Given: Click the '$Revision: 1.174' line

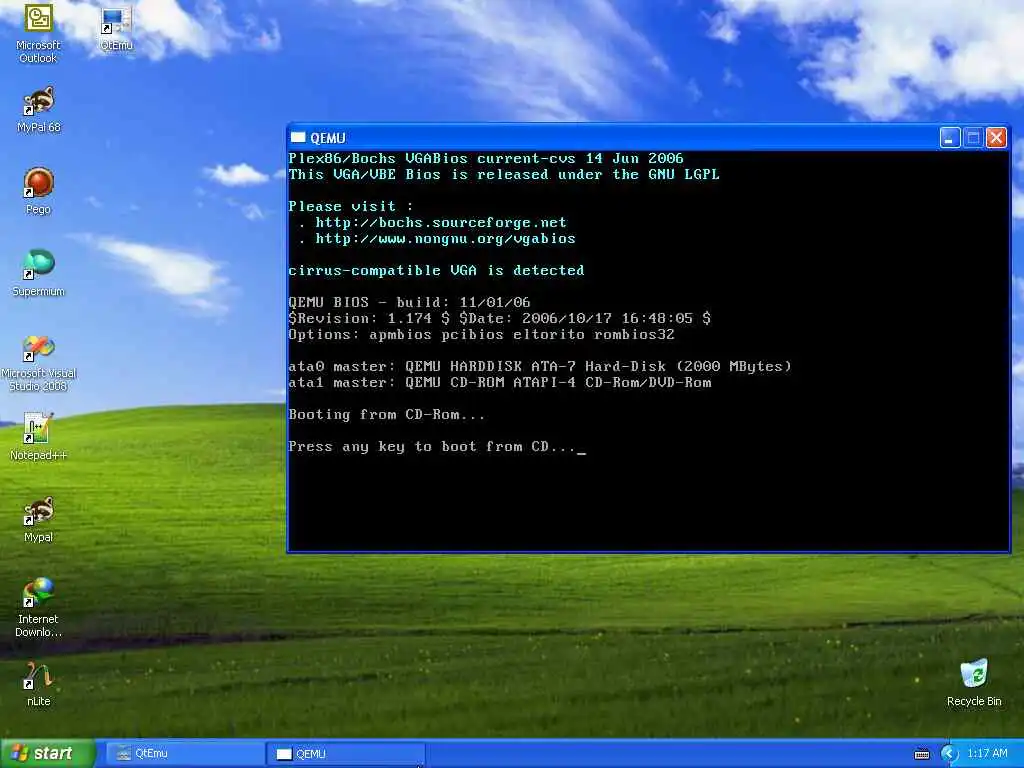Looking at the screenshot, I should click(500, 319).
